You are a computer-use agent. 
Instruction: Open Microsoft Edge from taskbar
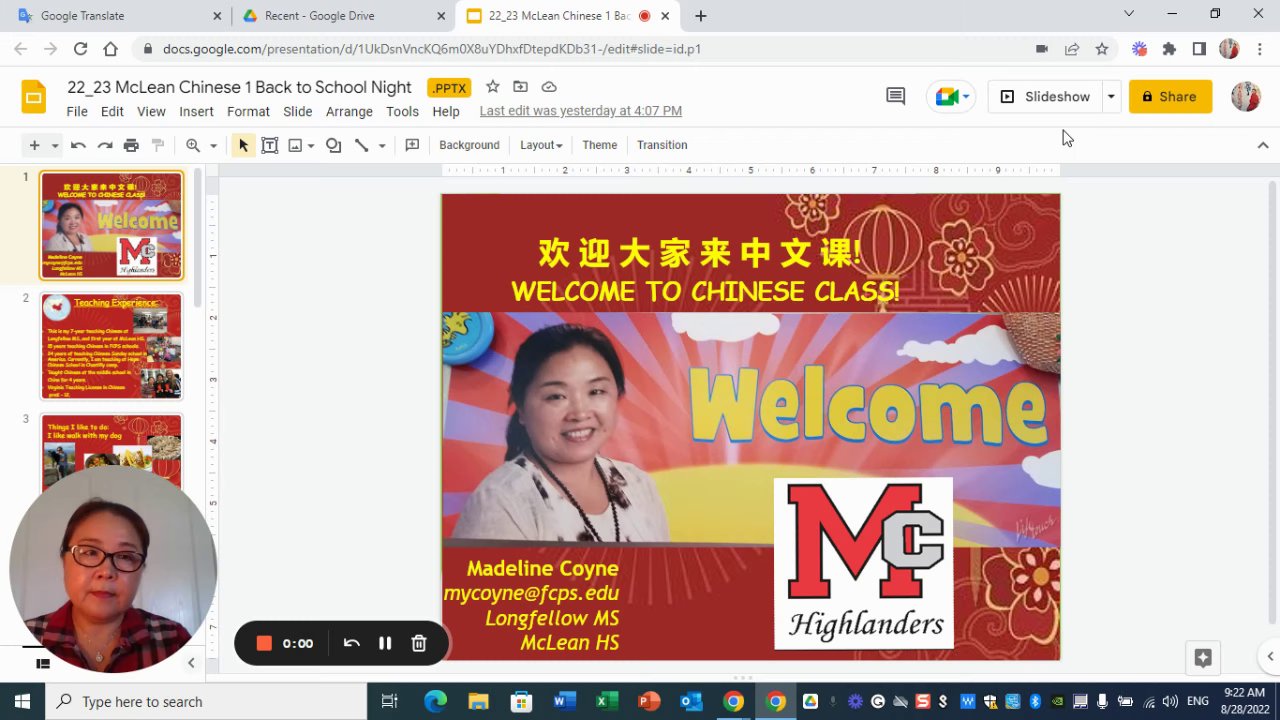pyautogui.click(x=435, y=701)
